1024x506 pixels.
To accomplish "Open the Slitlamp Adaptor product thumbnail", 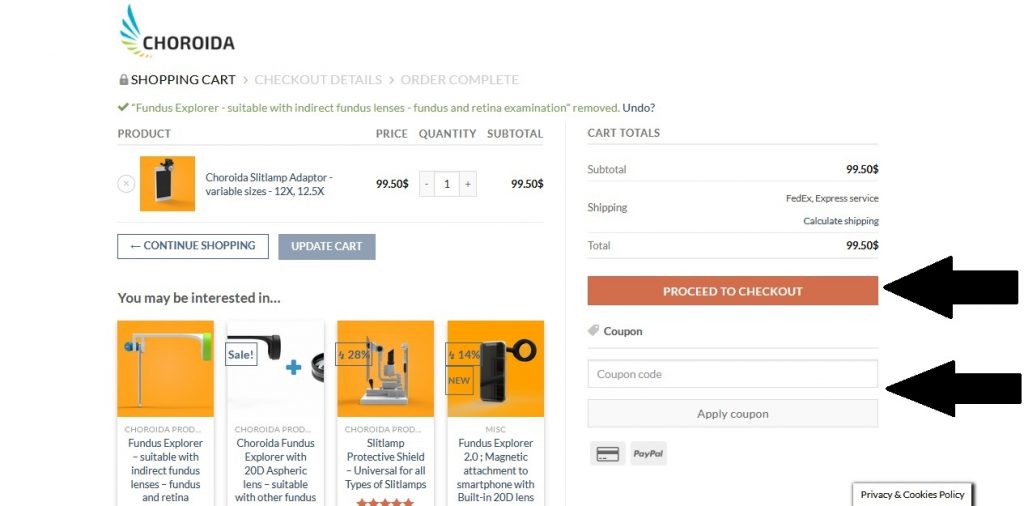I will coord(167,183).
